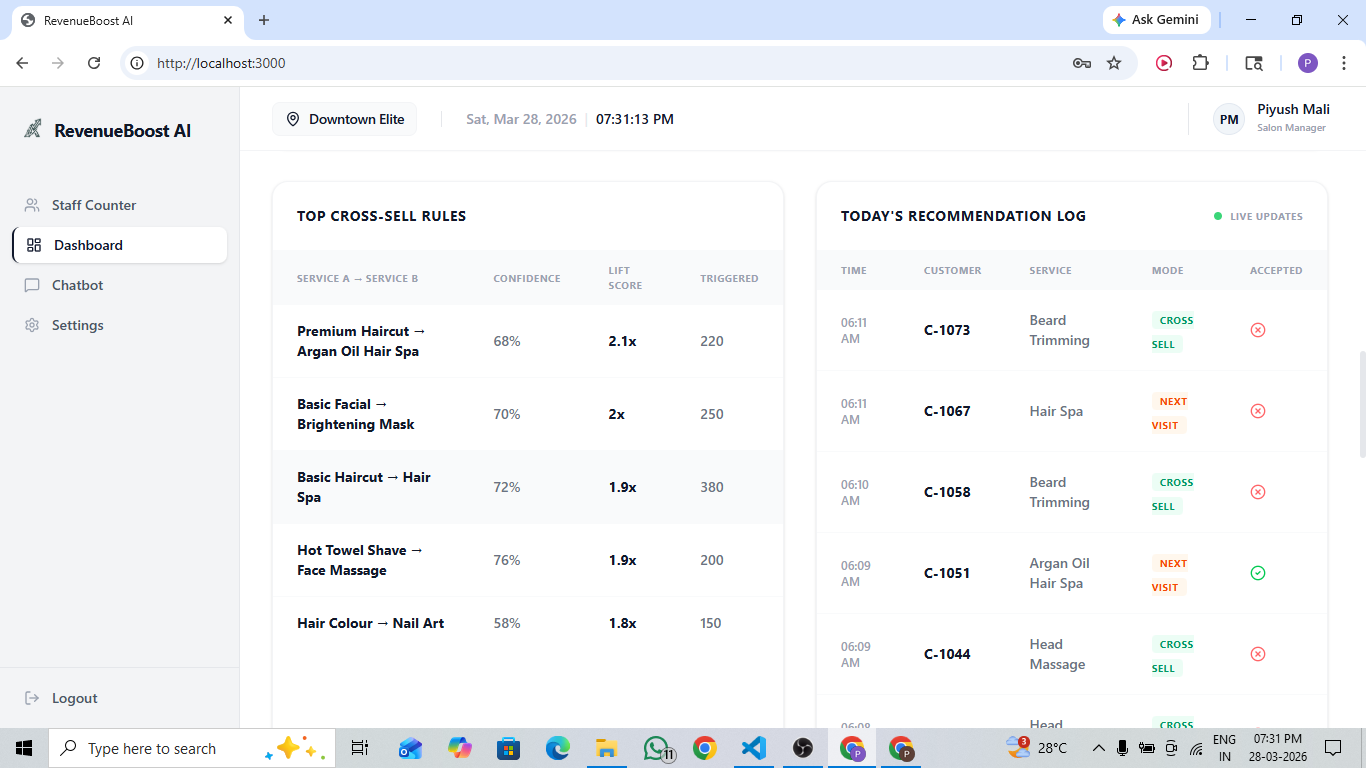Click the Live Updates indicator

(1258, 216)
